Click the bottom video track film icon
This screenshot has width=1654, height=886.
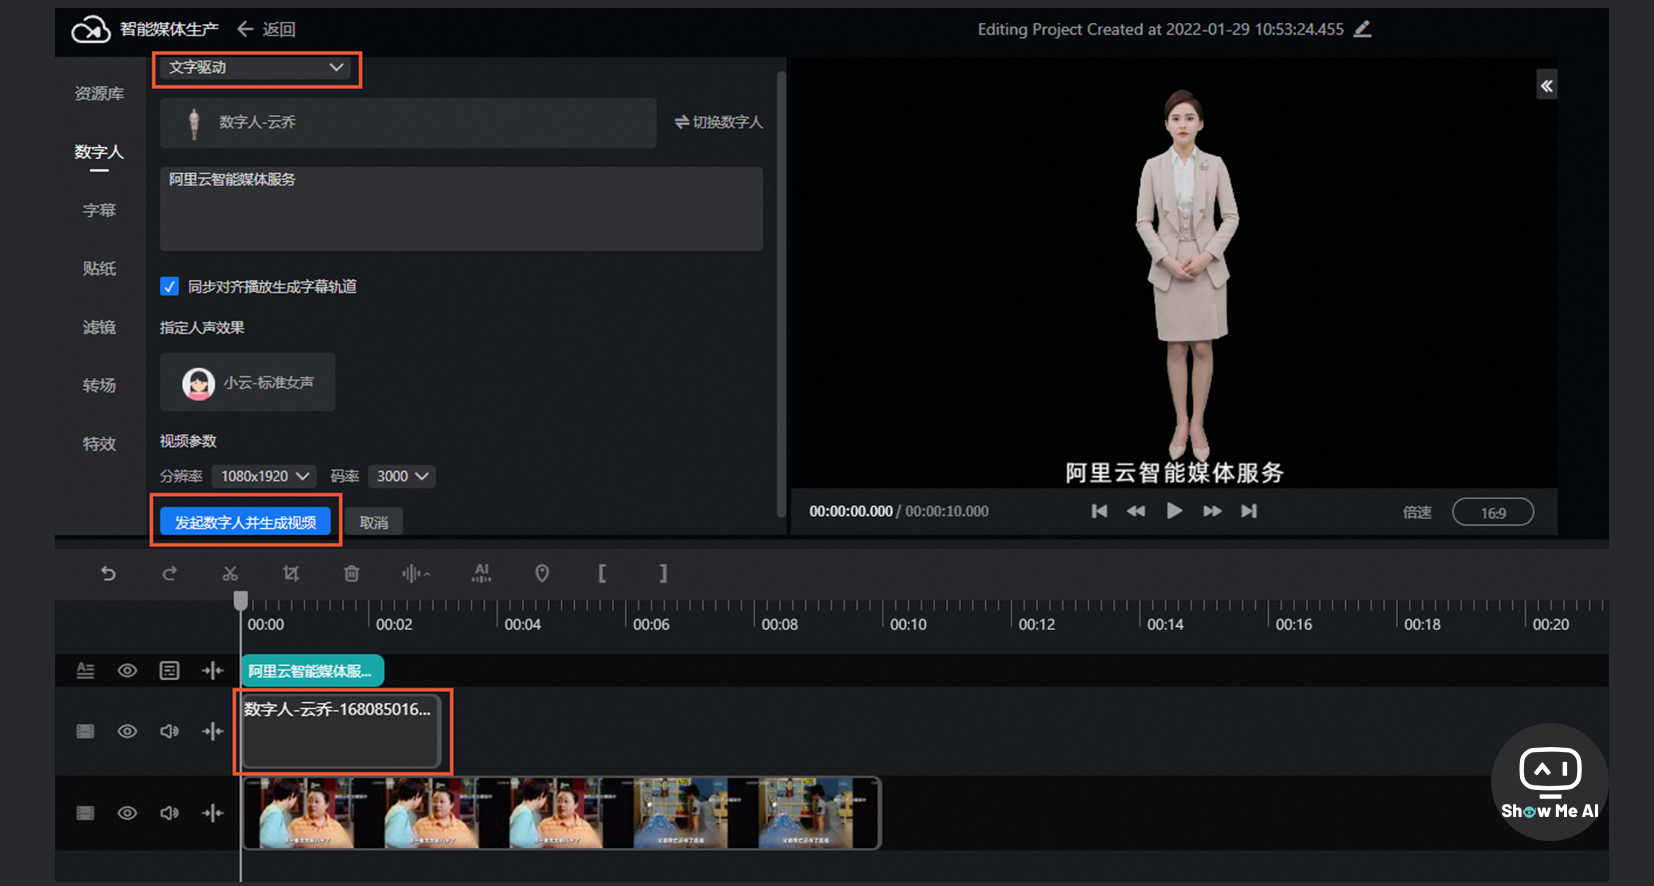tap(86, 813)
